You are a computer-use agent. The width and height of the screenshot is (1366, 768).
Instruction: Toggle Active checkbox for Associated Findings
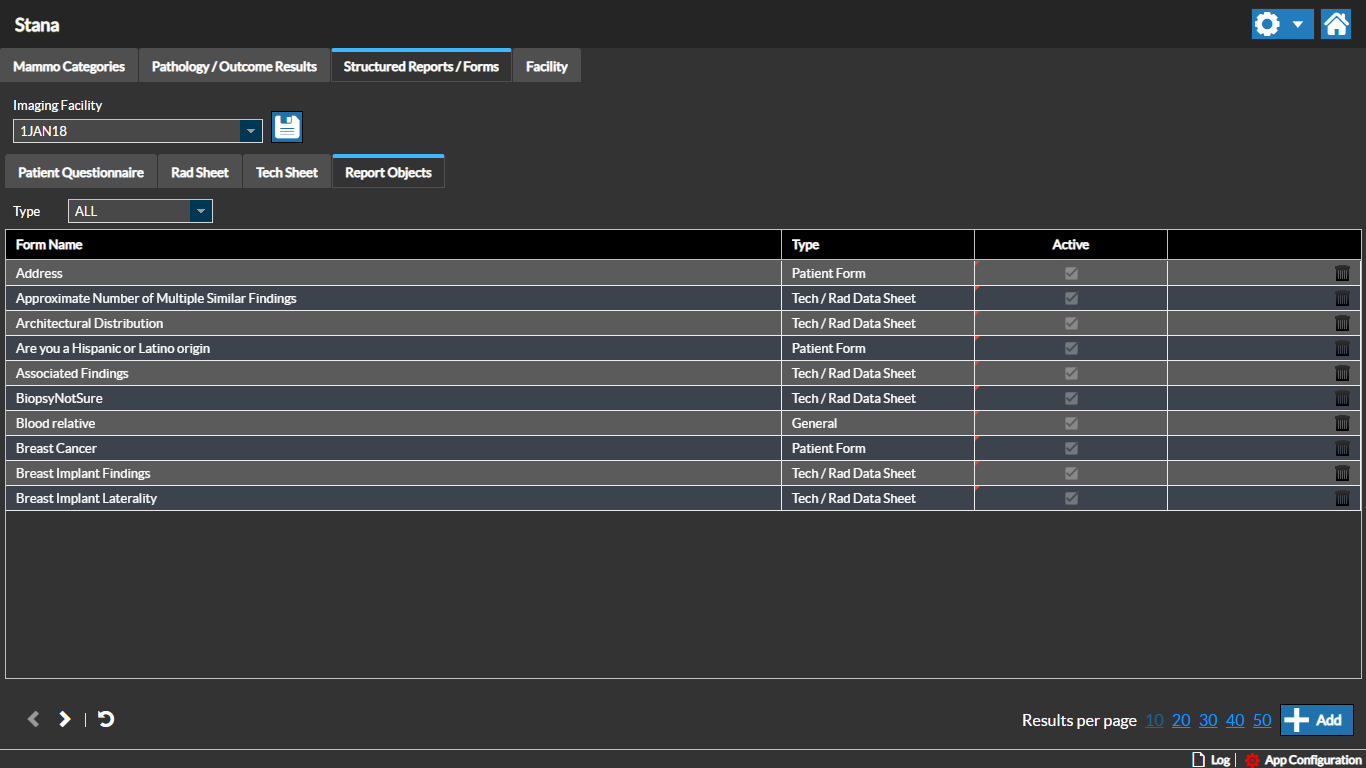1071,373
